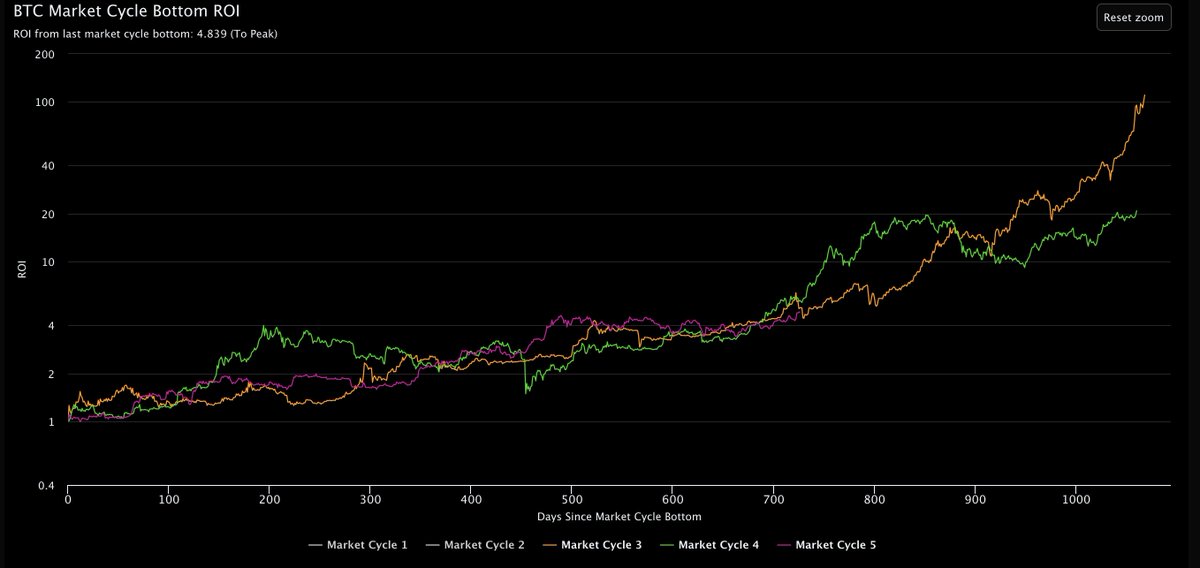
Task: Click the 900 x-axis tick label
Action: coord(975,499)
